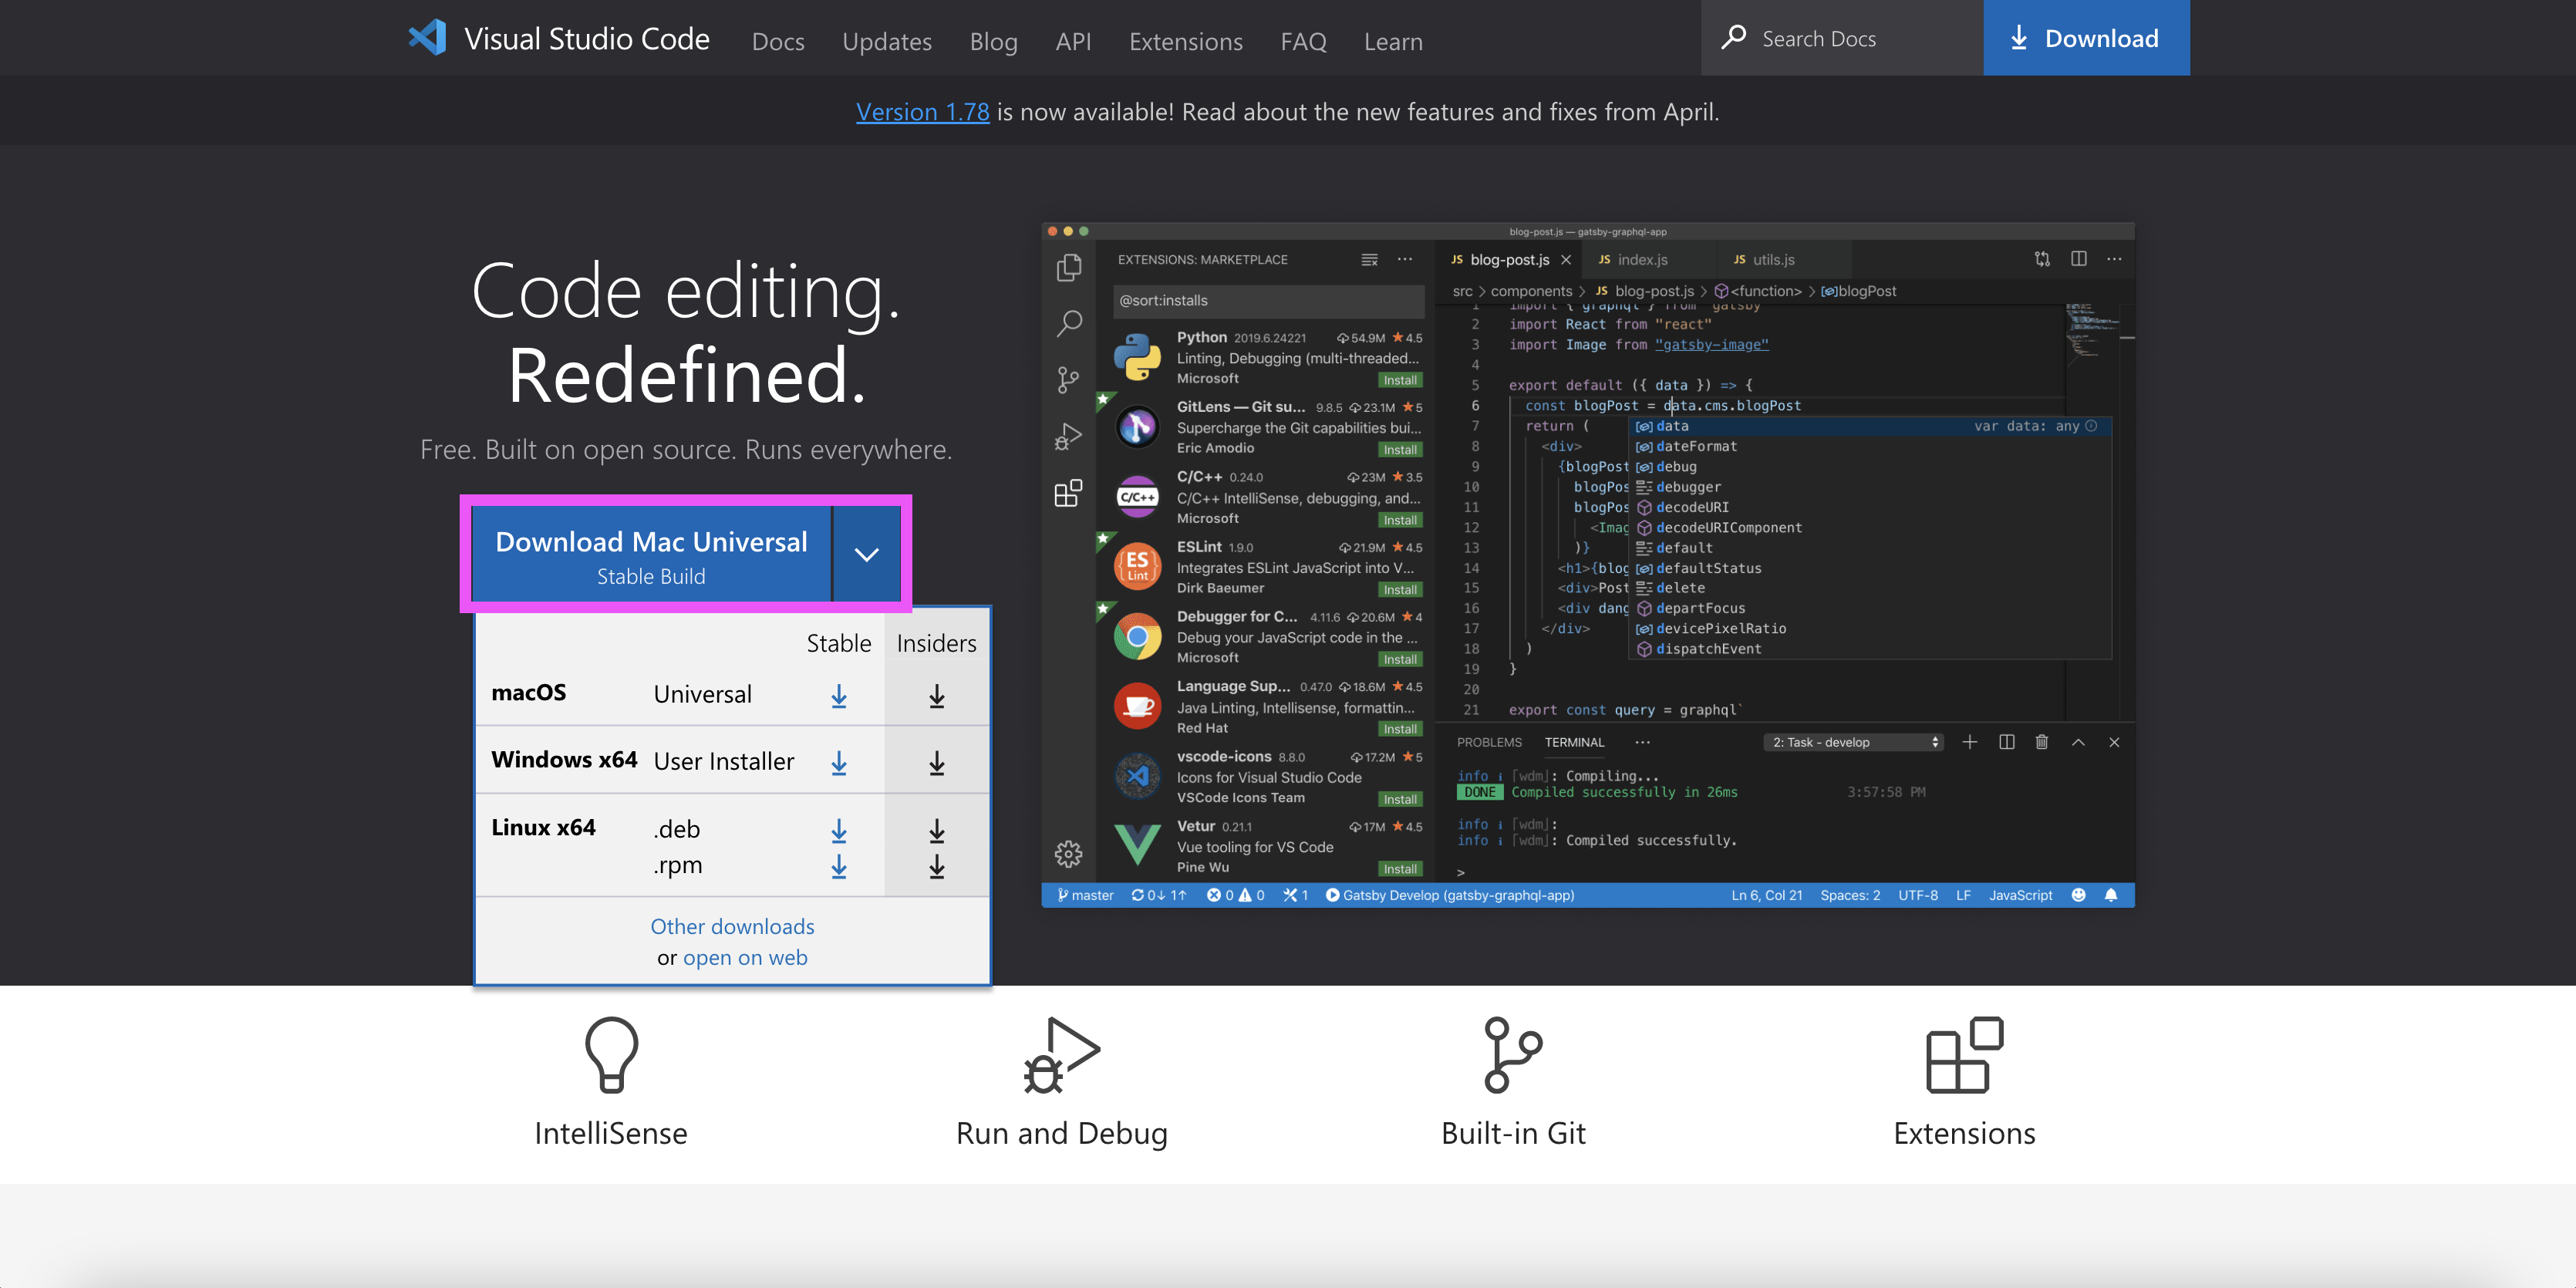This screenshot has height=1288, width=2576.
Task: Click the Extensions blocks icon
Action: click(x=1963, y=1054)
